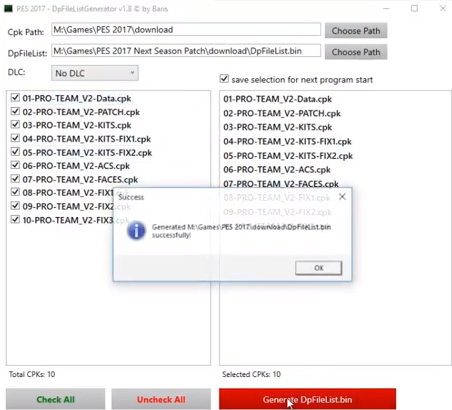
Task: Uncheck 06-PRO-TEAM_V2-ACS.cpk checkbox
Action: coord(15,165)
